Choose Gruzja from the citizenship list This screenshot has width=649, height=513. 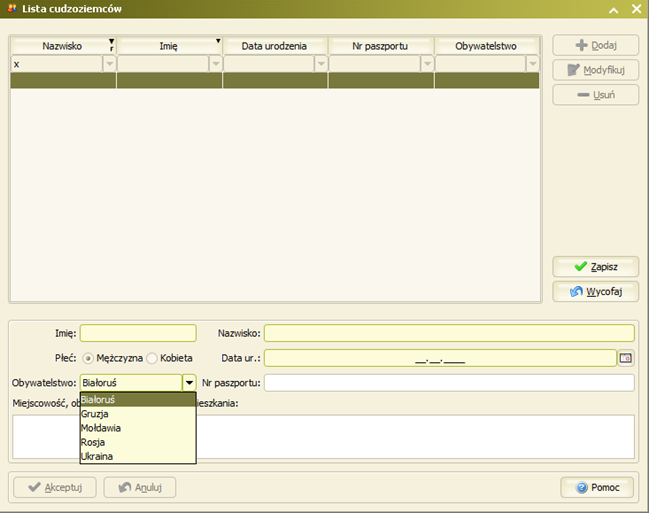tap(138, 414)
